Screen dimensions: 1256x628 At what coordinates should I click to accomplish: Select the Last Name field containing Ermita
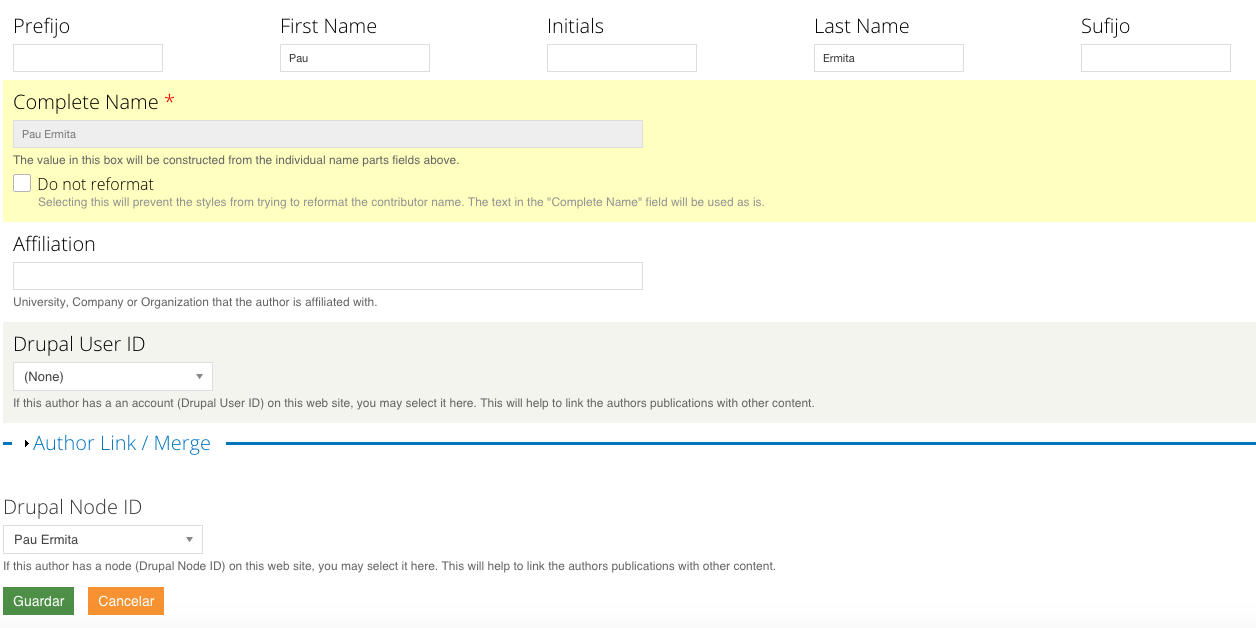[889, 58]
